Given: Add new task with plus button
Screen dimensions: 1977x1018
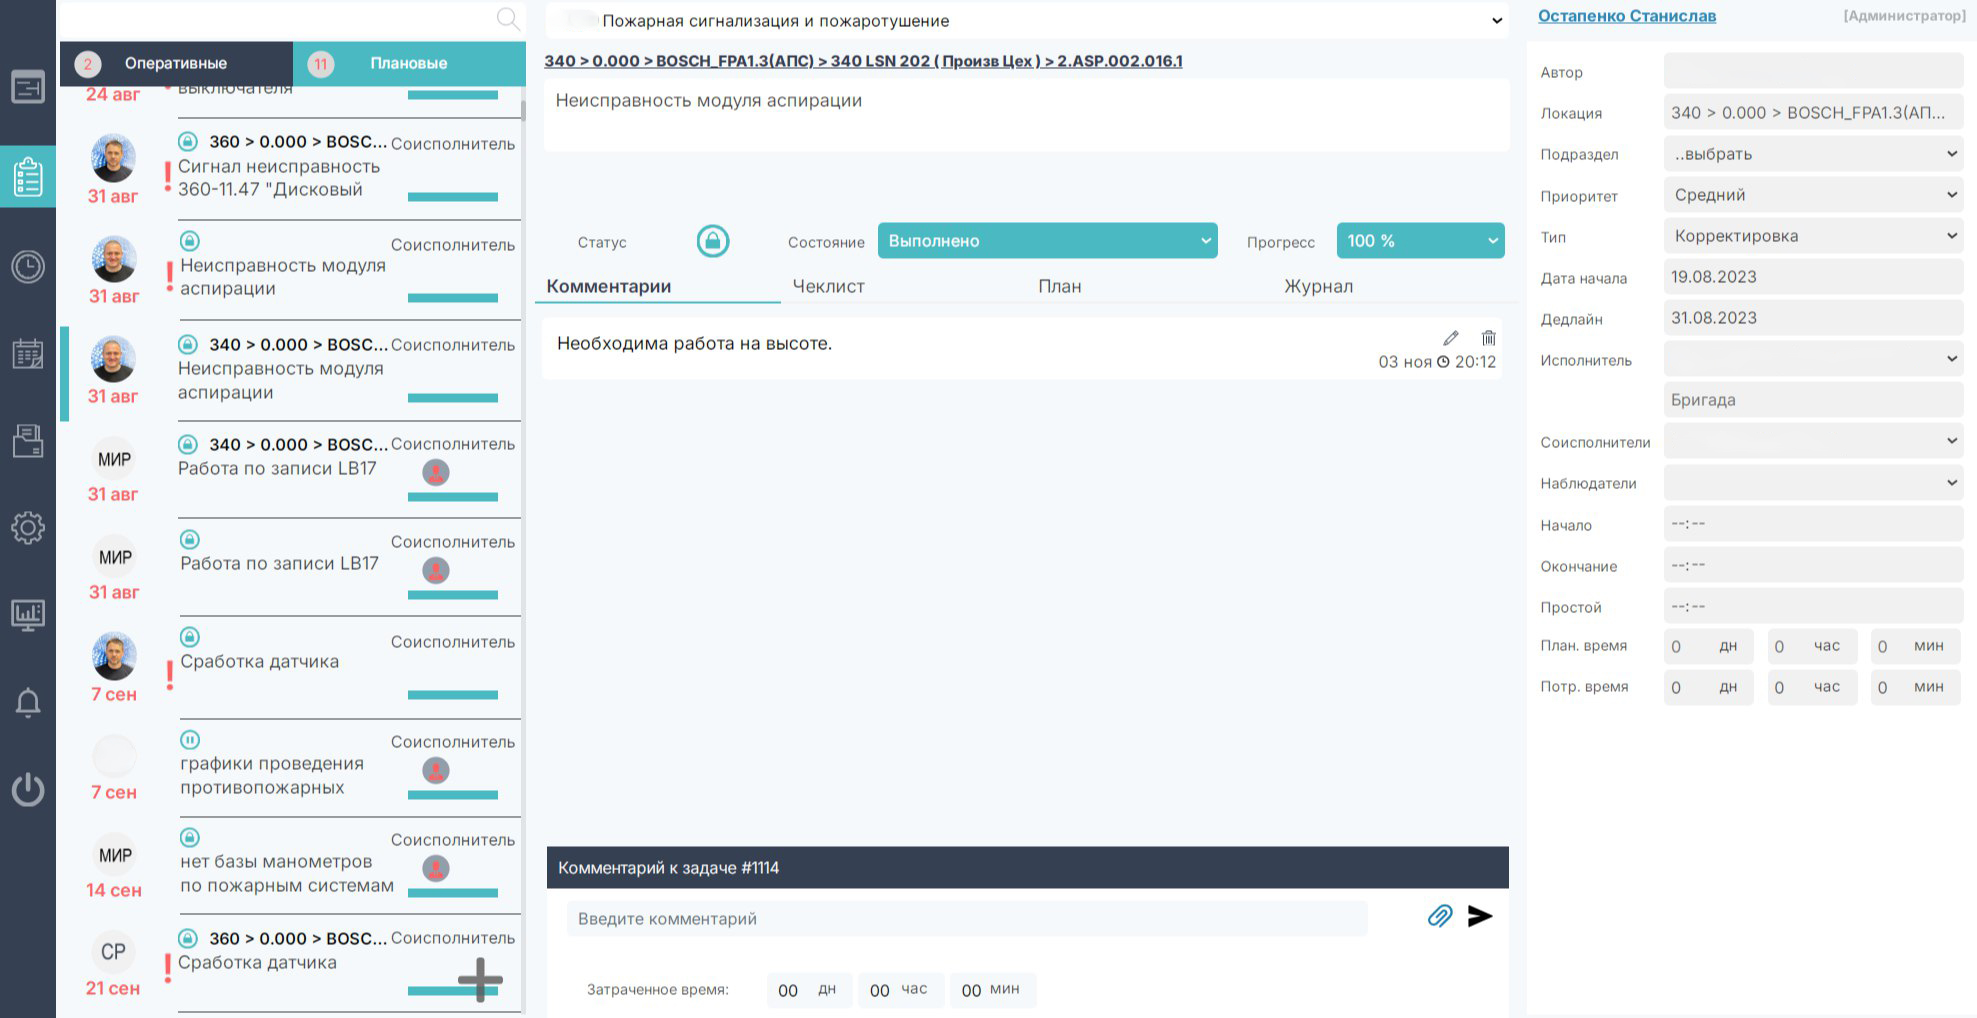Looking at the screenshot, I should [480, 979].
